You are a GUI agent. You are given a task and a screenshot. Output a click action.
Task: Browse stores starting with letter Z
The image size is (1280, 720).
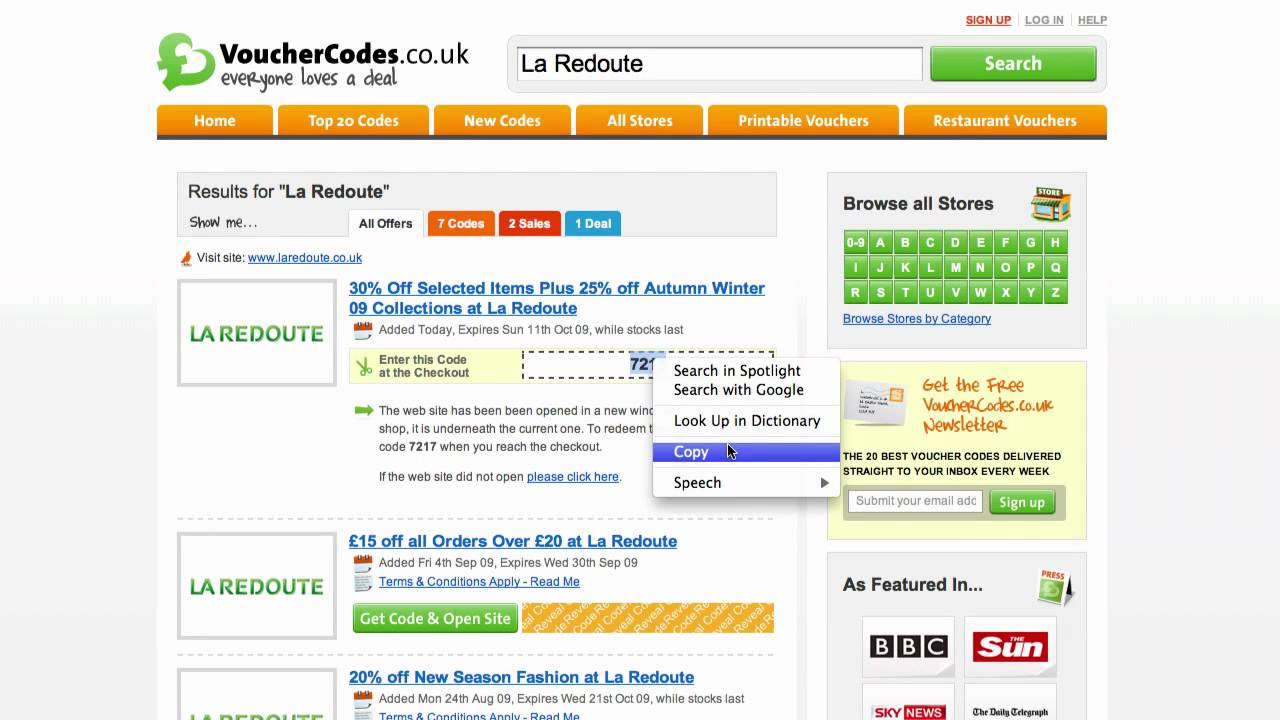coord(1055,293)
